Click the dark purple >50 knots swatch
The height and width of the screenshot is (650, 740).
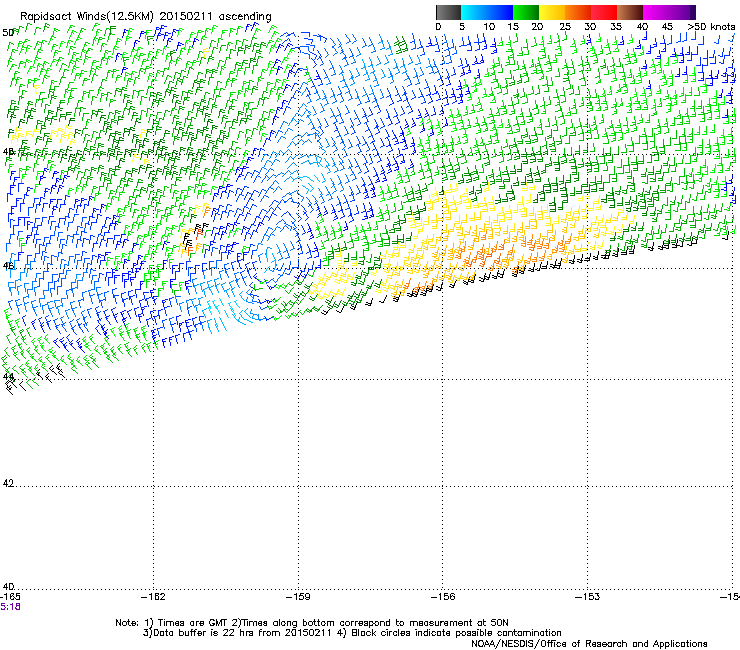coord(693,12)
